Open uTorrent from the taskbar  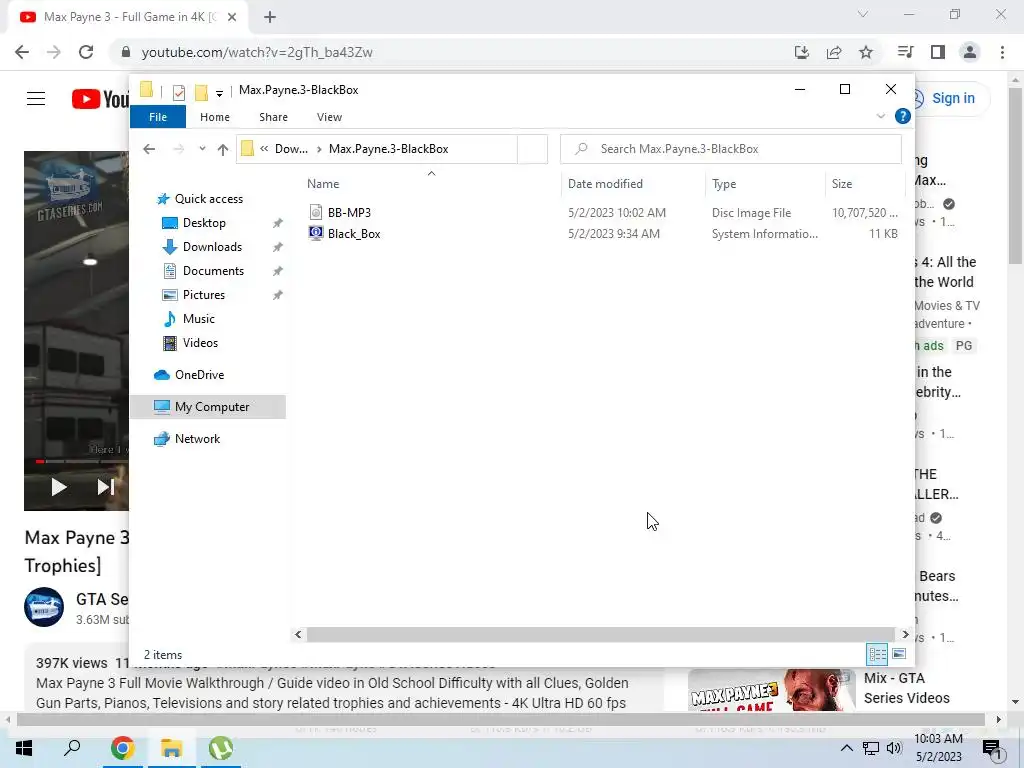click(x=221, y=748)
